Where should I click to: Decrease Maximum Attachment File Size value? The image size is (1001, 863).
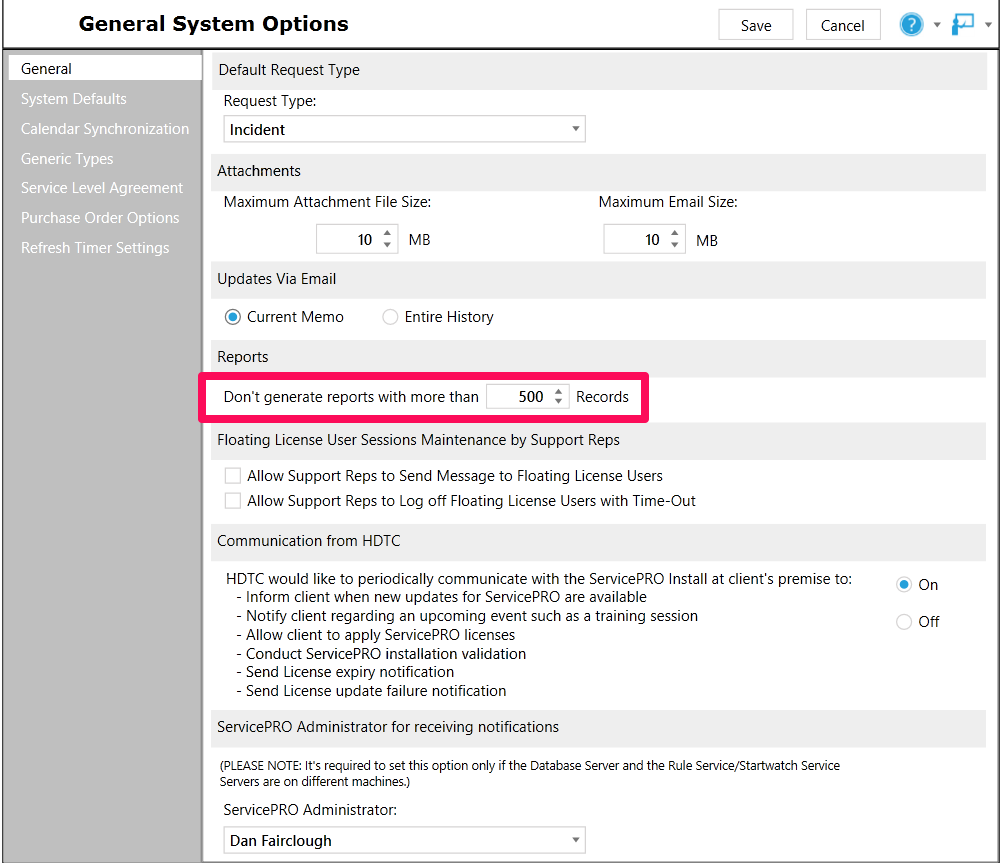(388, 245)
